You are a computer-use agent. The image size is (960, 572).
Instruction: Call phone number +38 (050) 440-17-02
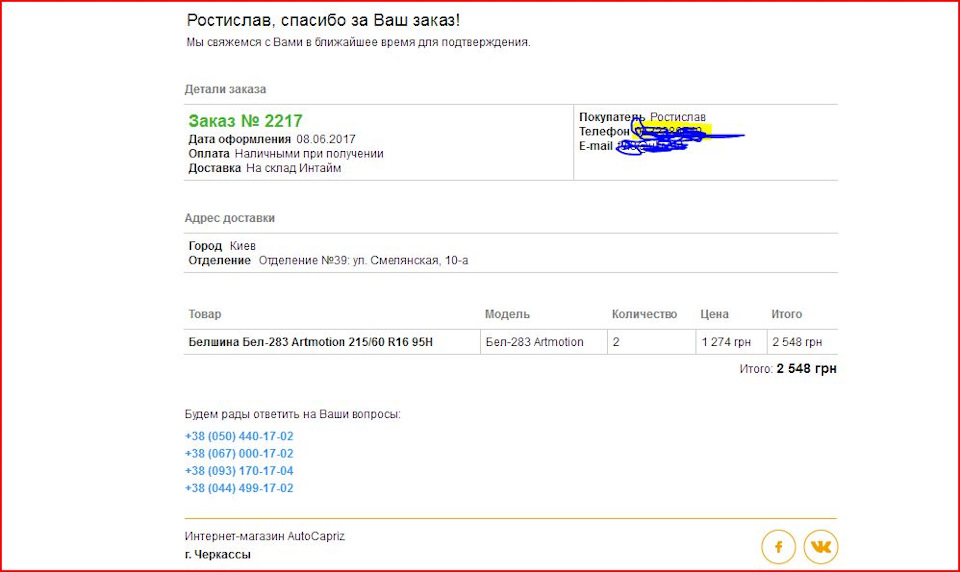click(239, 436)
